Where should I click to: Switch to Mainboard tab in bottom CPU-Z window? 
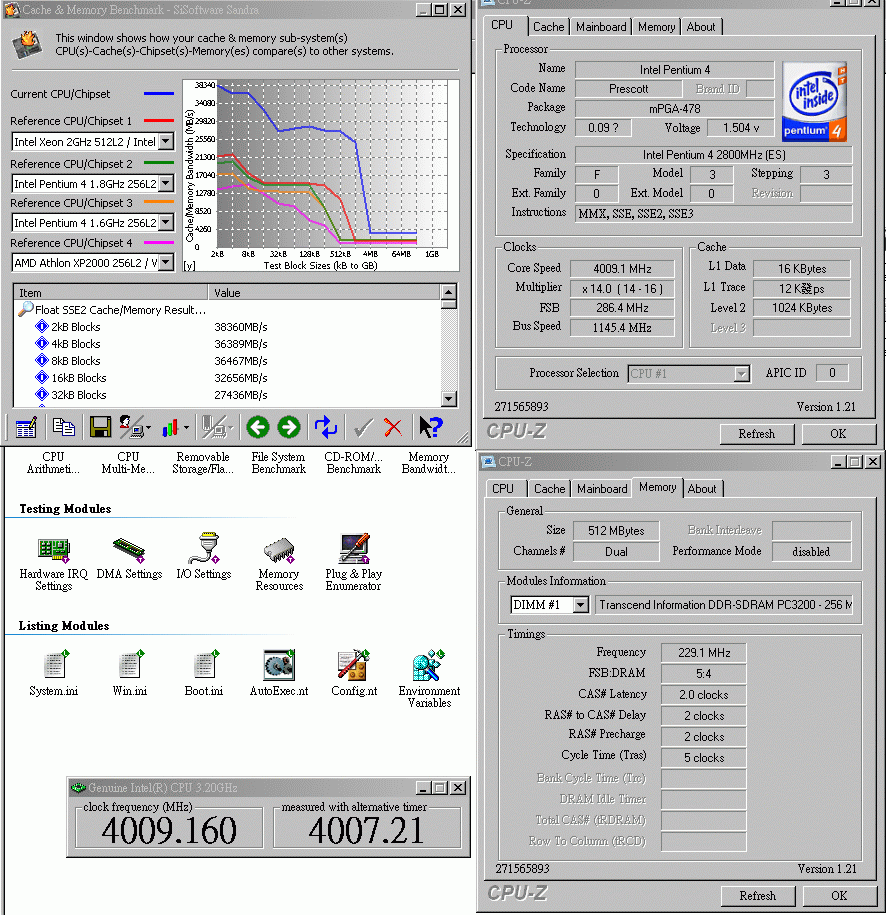[x=602, y=488]
